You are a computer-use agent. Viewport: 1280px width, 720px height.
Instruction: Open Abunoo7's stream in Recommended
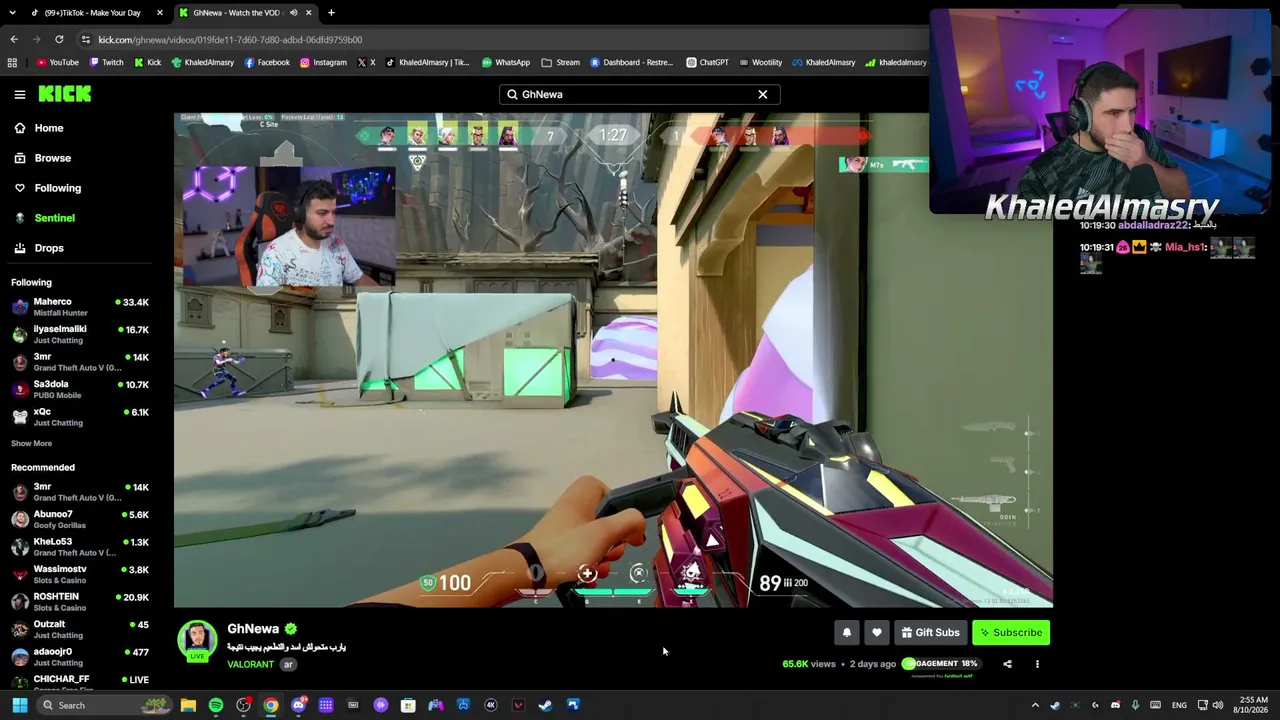click(80, 519)
